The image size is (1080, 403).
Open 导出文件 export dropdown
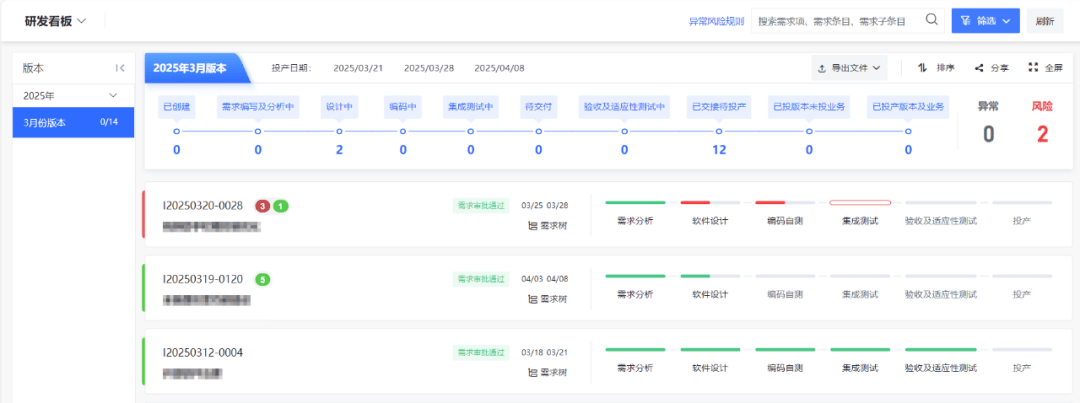[x=849, y=68]
